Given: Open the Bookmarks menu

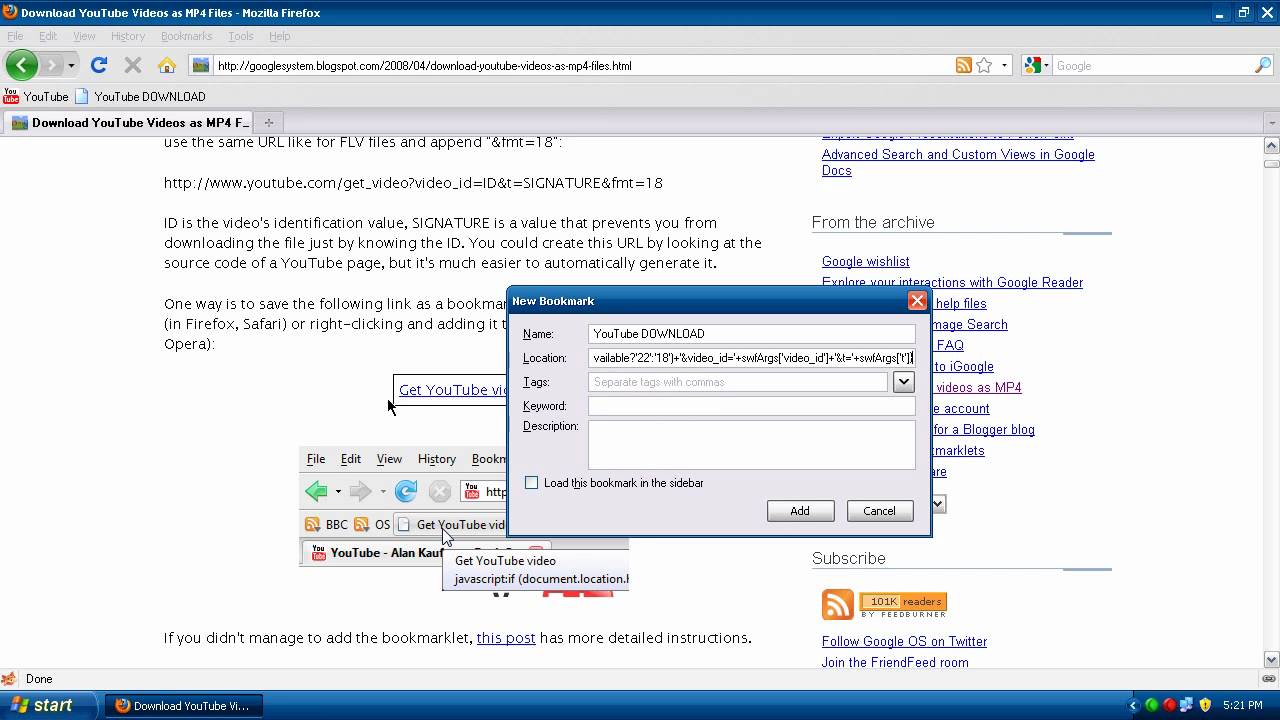Looking at the screenshot, I should pyautogui.click(x=187, y=36).
